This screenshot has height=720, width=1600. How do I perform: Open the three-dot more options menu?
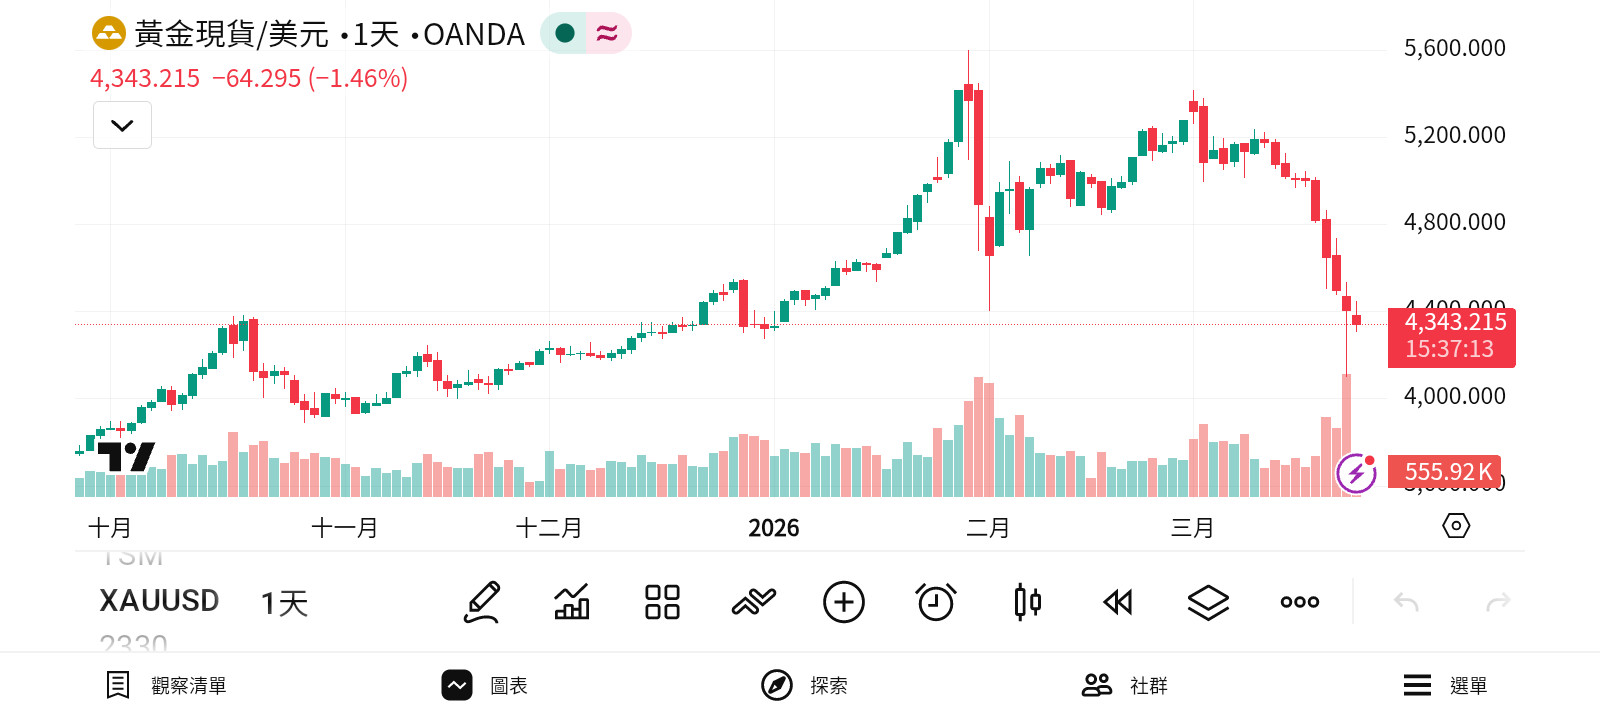coord(1299,602)
